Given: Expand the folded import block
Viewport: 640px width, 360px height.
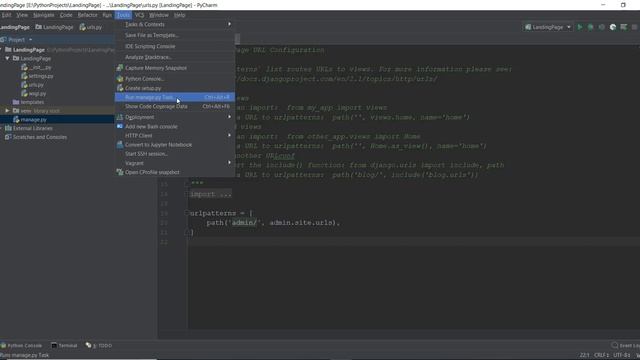Looking at the screenshot, I should [211, 194].
